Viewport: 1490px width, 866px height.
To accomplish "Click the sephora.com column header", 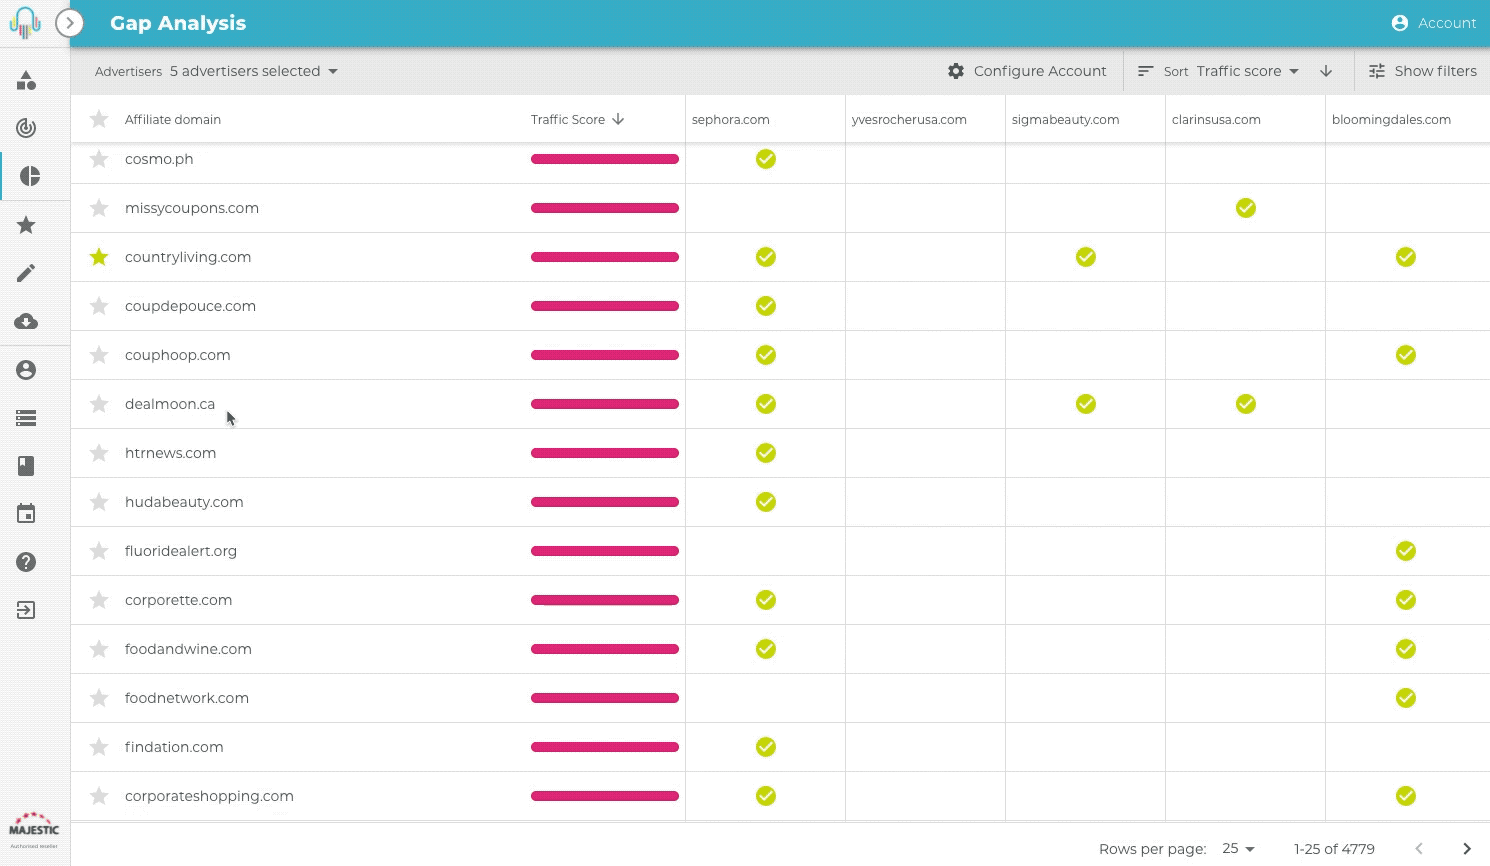I will point(731,119).
